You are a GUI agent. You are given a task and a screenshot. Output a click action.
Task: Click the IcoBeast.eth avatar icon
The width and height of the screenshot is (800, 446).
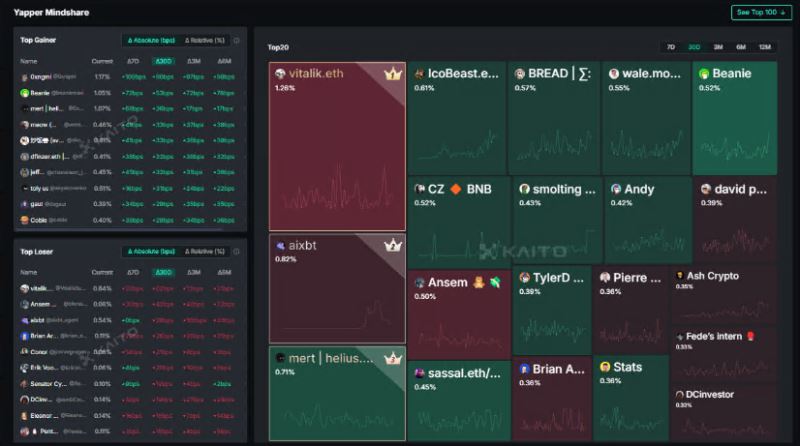pyautogui.click(x=418, y=74)
